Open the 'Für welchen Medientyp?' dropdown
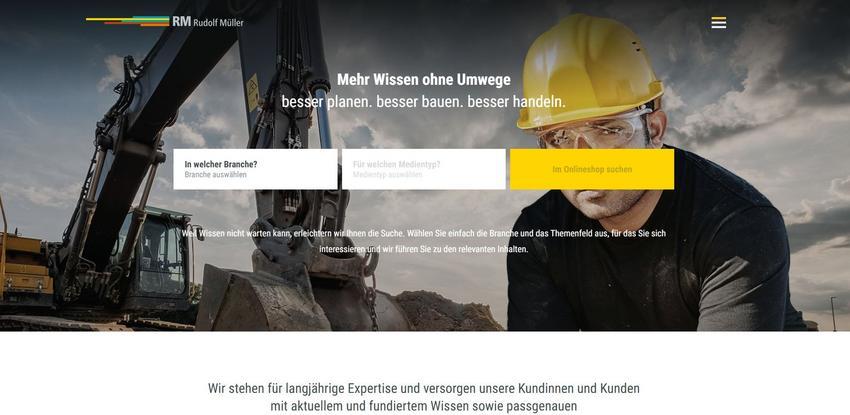 [424, 169]
